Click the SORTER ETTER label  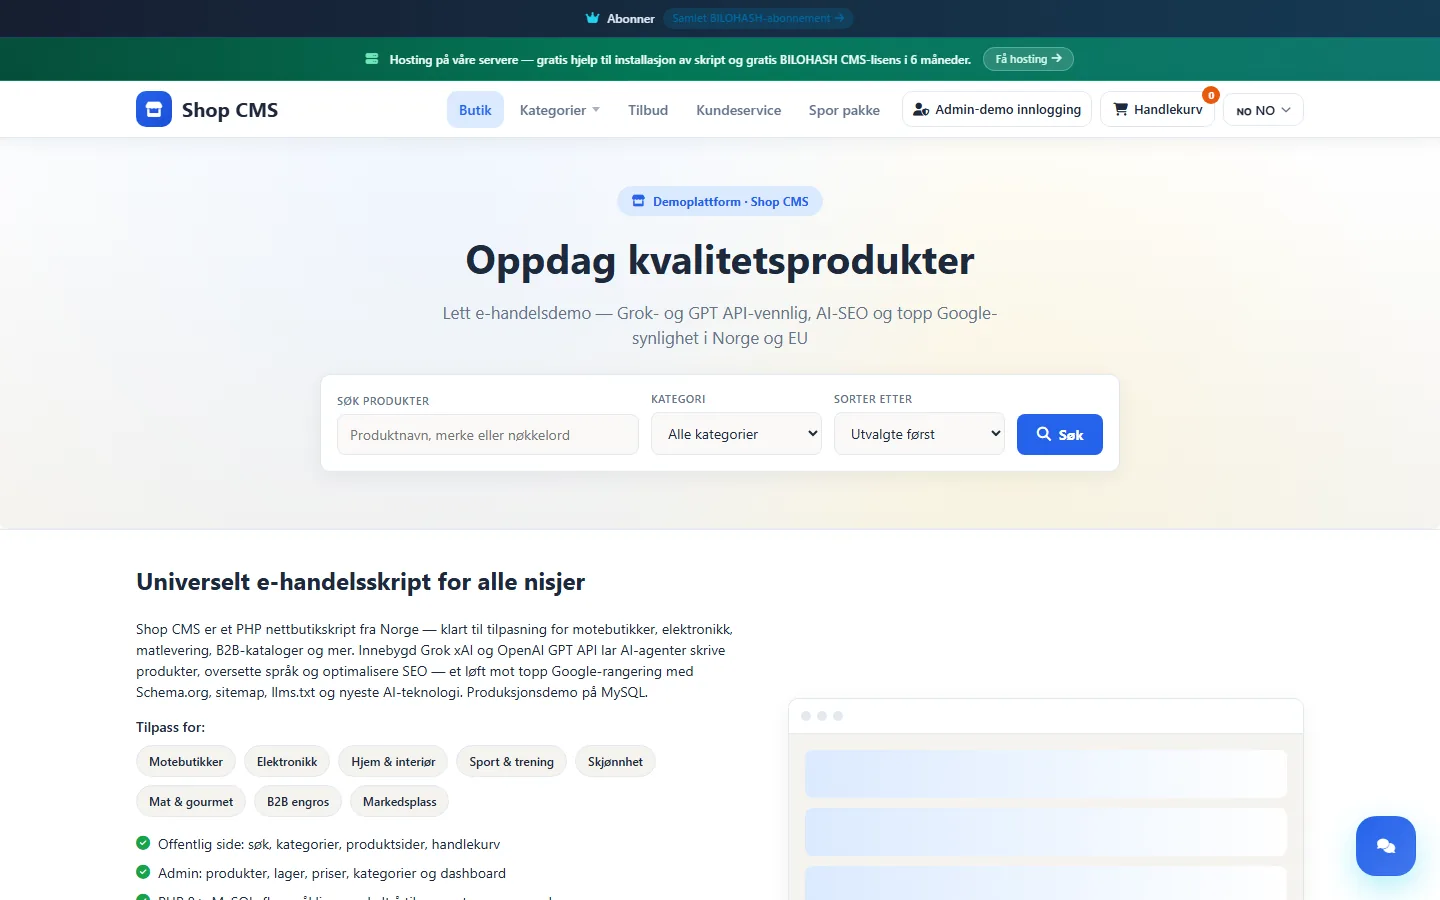[873, 399]
